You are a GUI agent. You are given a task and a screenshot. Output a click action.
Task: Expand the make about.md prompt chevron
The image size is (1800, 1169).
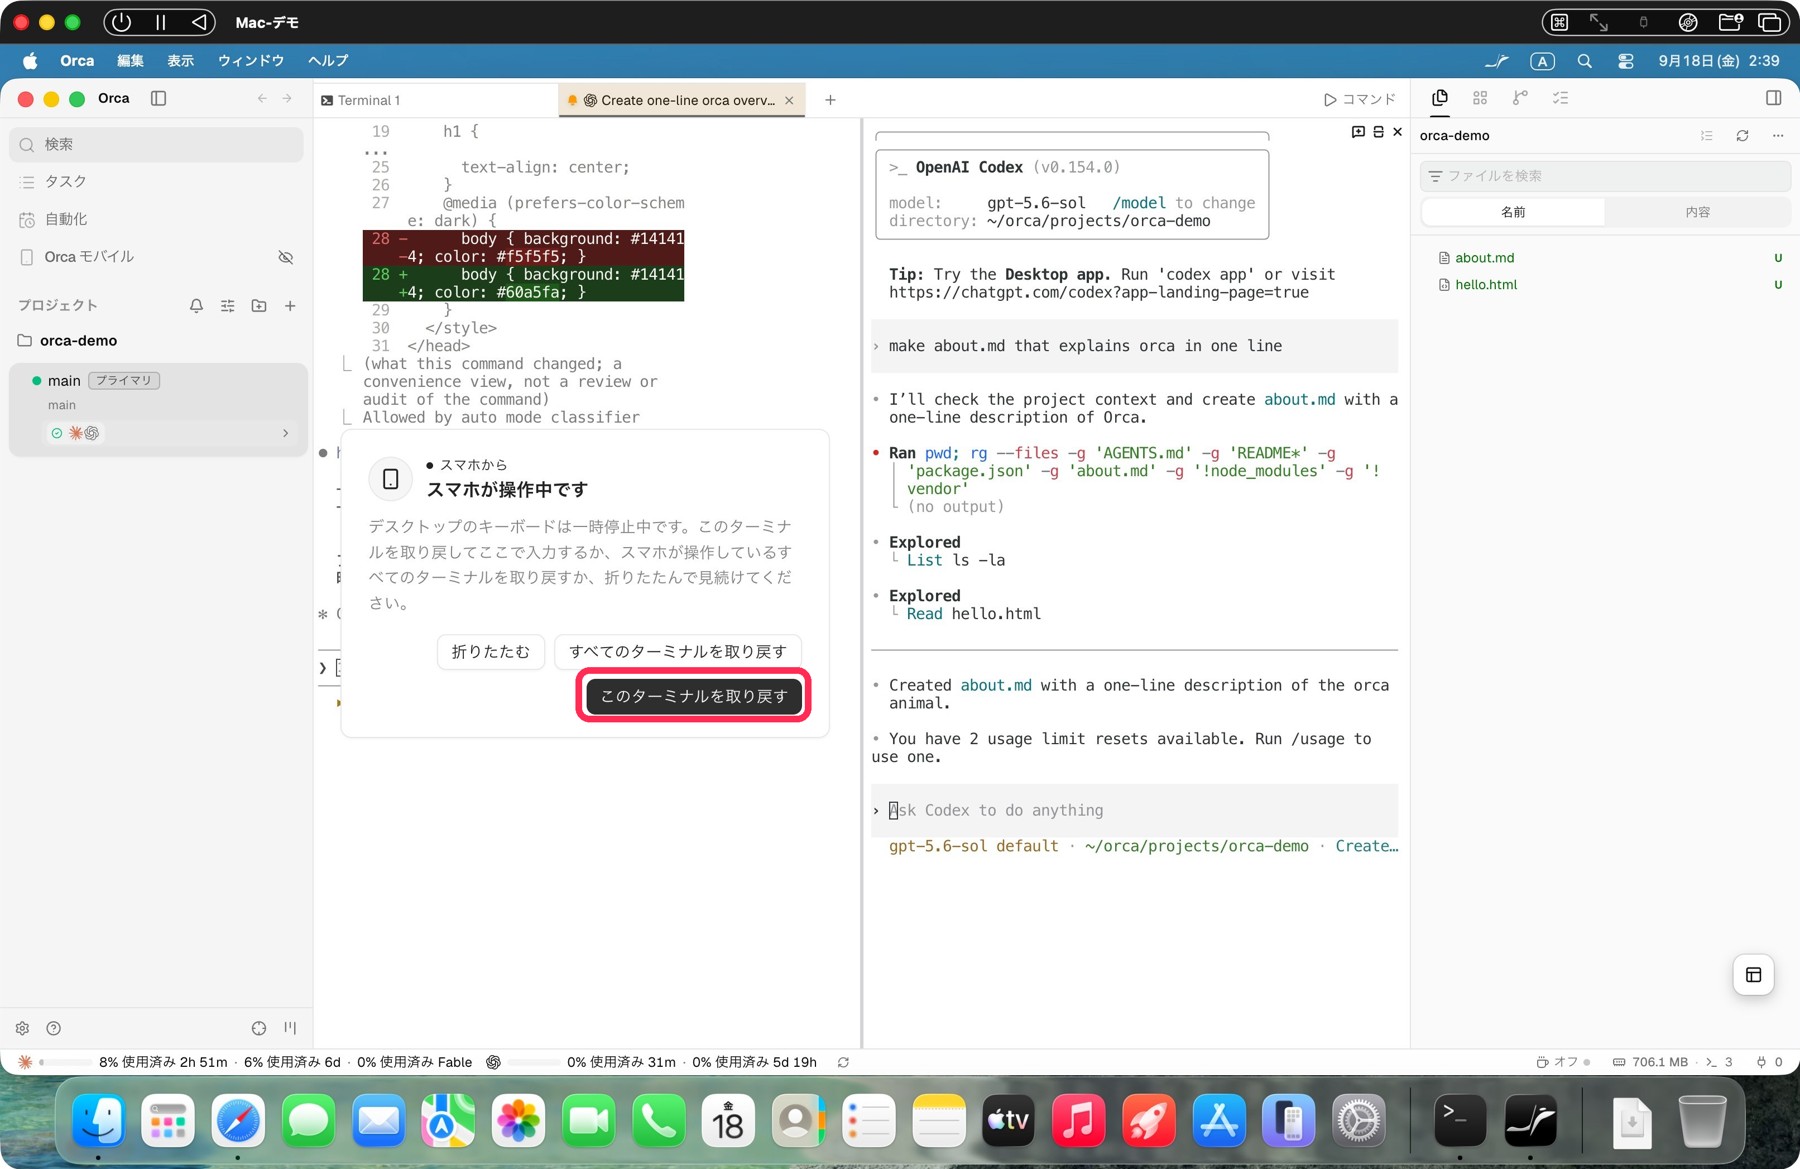point(876,346)
